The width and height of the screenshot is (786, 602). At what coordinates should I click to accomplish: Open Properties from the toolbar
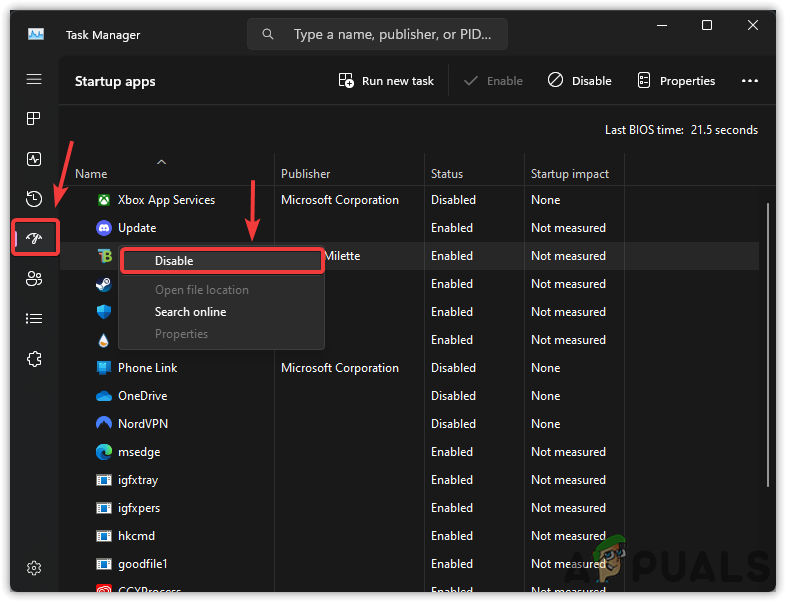676,81
